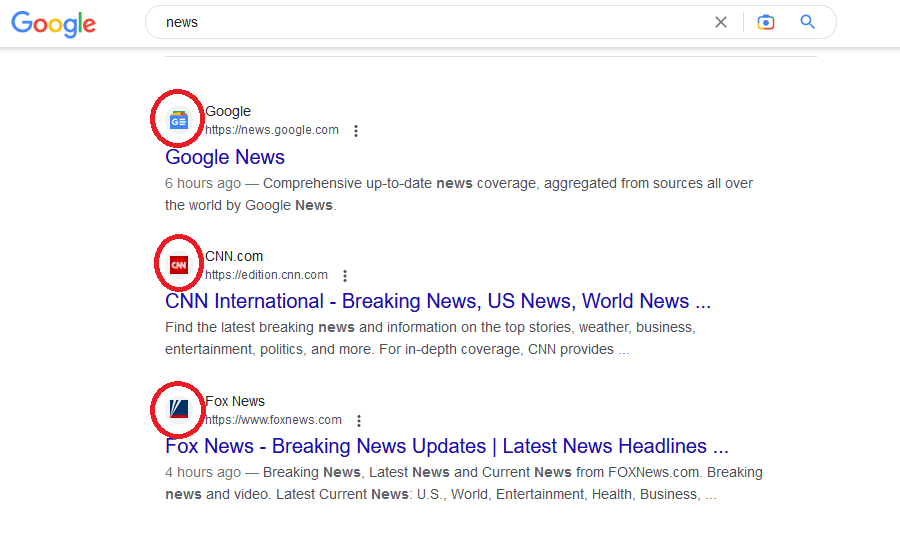Click the Google News favicon
Viewport: 900px width, 540px height.
(x=179, y=121)
